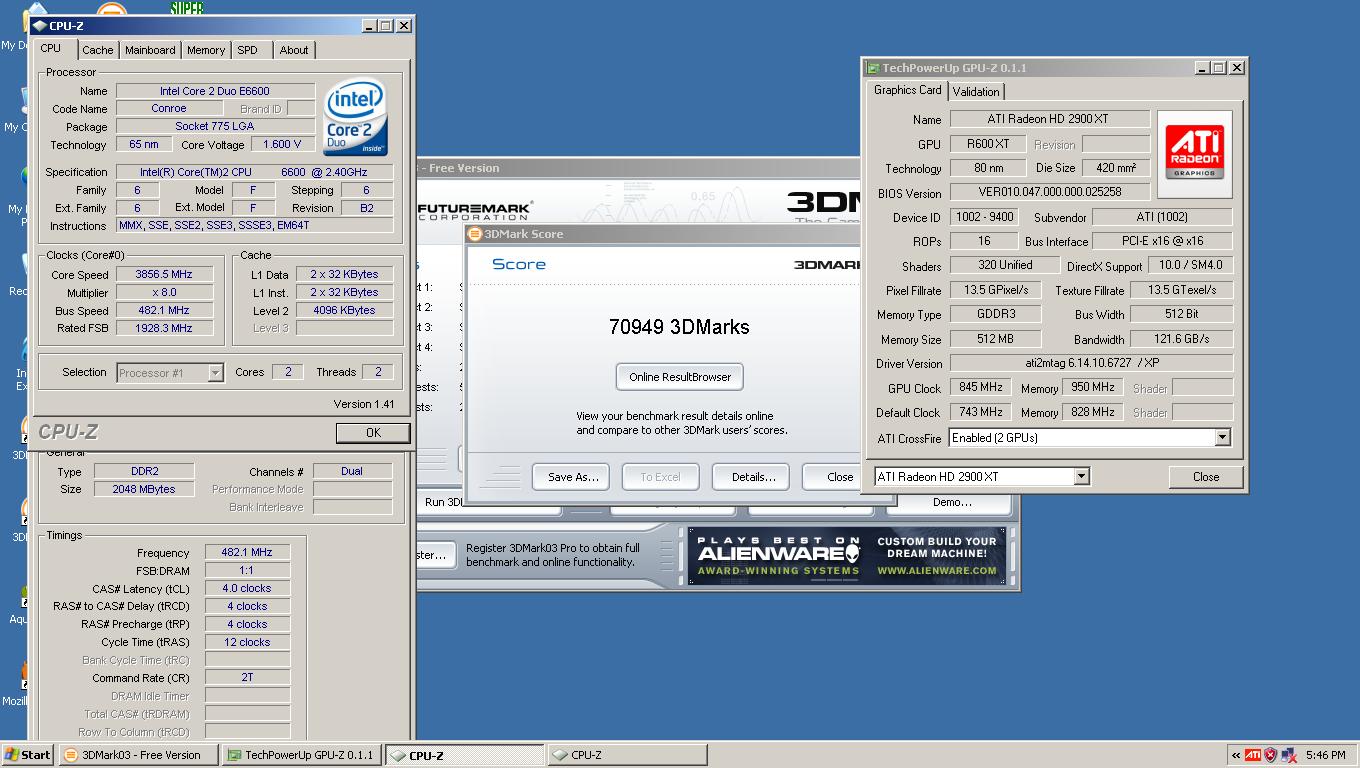Click the Intel Core 2 Duo logo
This screenshot has height=768, width=1360.
(x=354, y=118)
